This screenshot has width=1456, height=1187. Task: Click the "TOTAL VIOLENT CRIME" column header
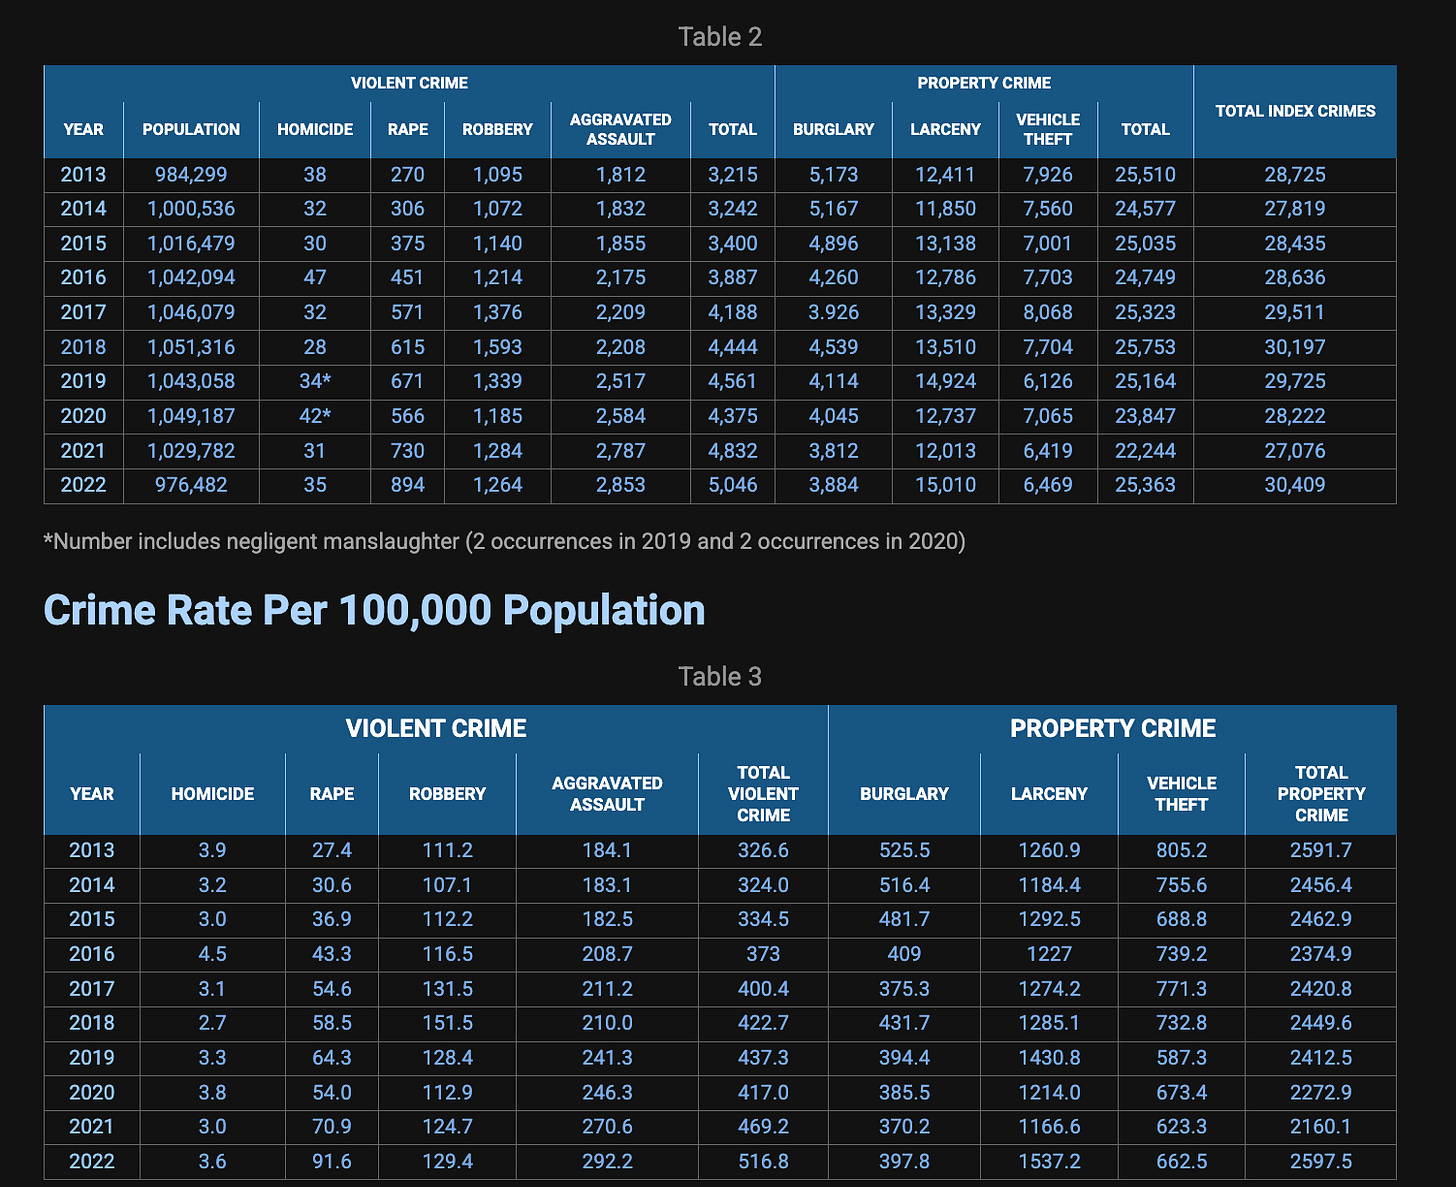[x=763, y=794]
